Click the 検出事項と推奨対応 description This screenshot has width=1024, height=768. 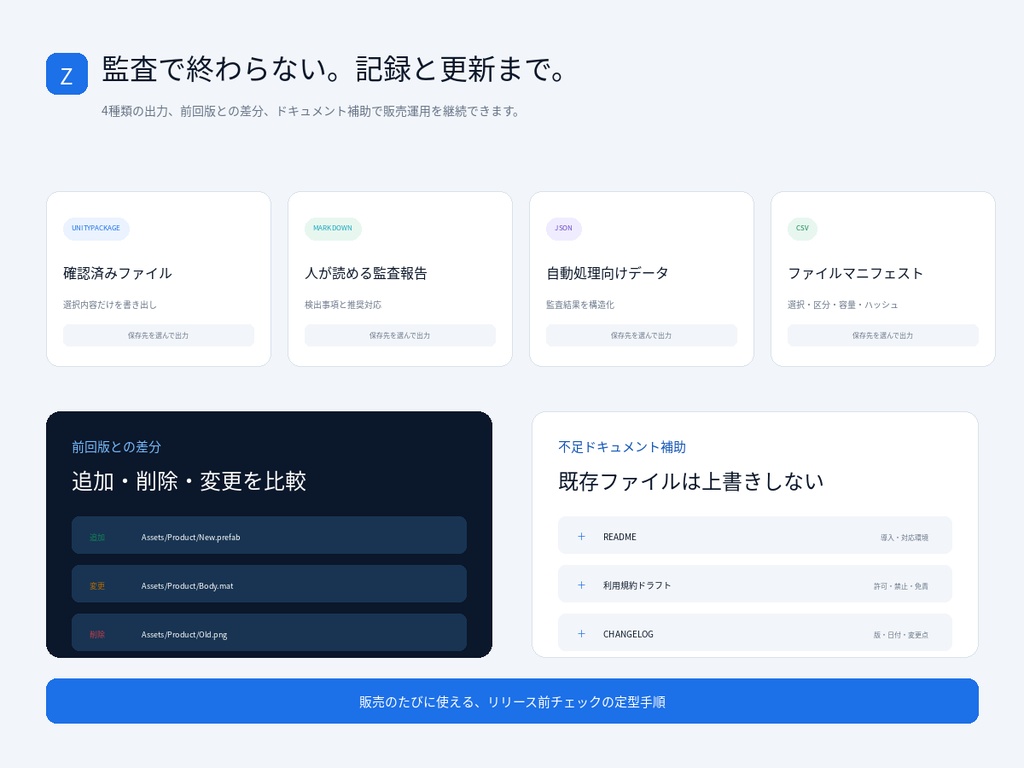click(x=343, y=304)
